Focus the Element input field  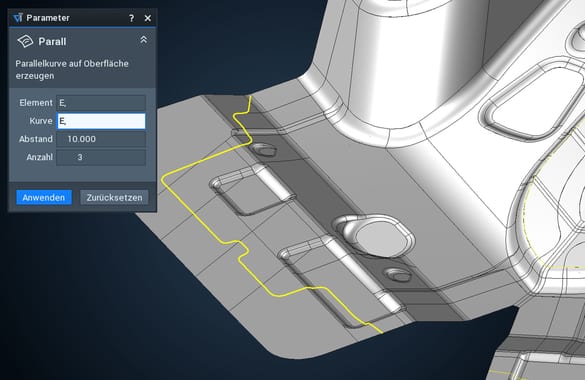[101, 103]
